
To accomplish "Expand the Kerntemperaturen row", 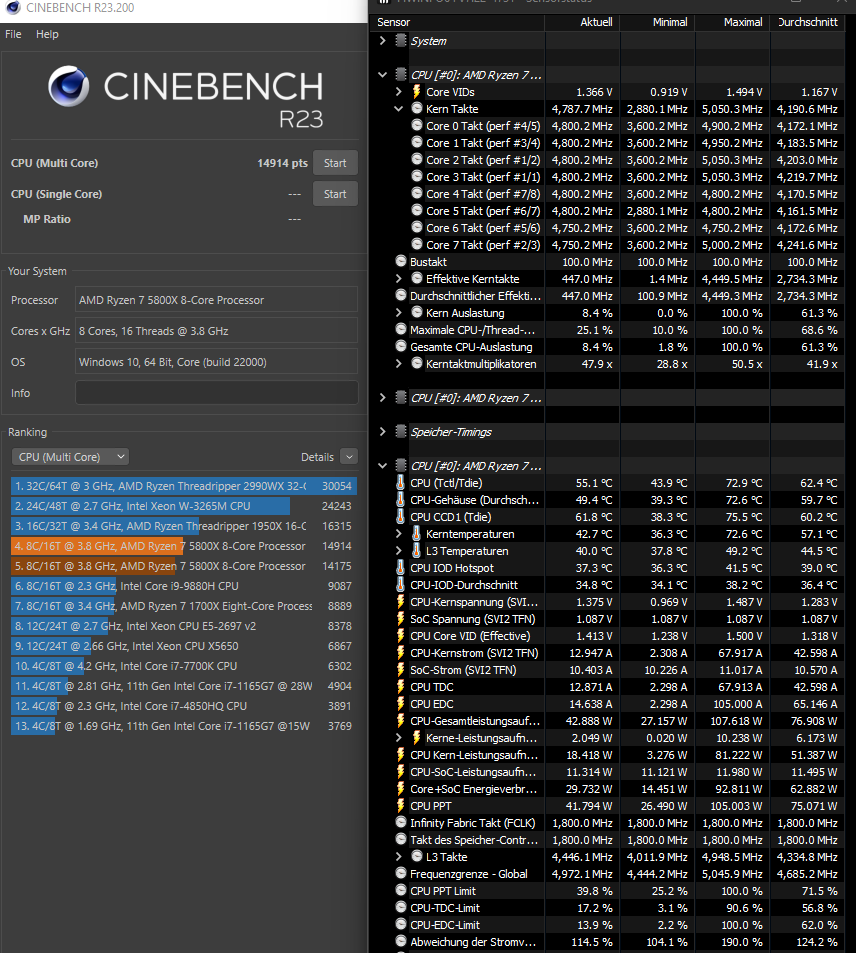I will click(399, 534).
